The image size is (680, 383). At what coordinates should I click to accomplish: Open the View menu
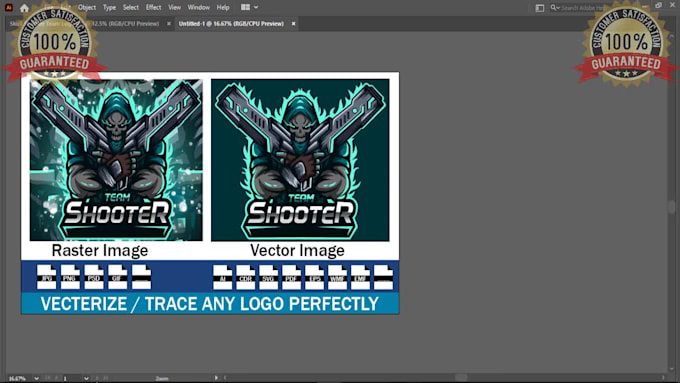click(174, 7)
